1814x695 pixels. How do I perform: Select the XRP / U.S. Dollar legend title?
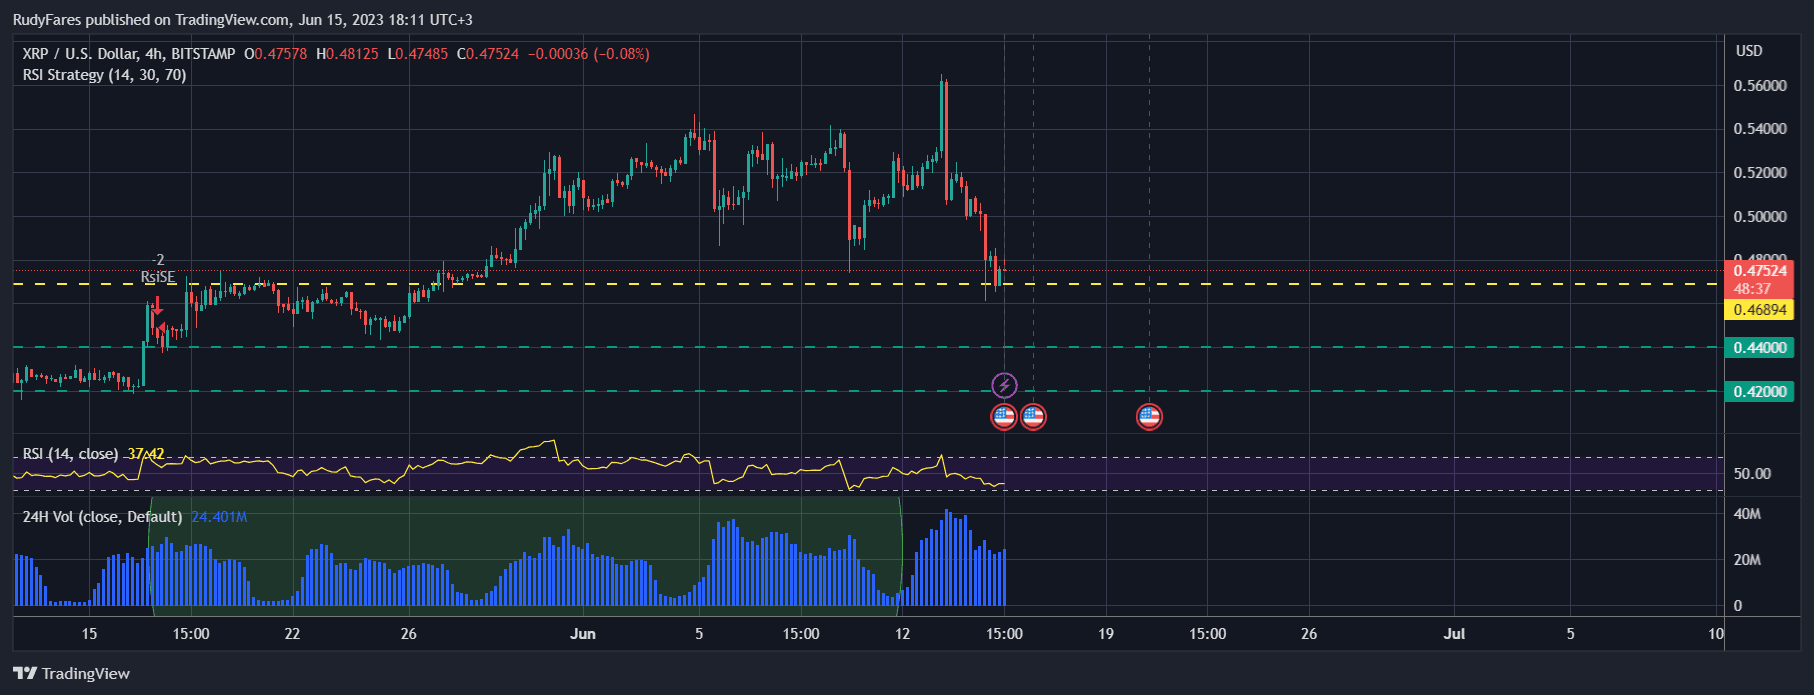(129, 54)
